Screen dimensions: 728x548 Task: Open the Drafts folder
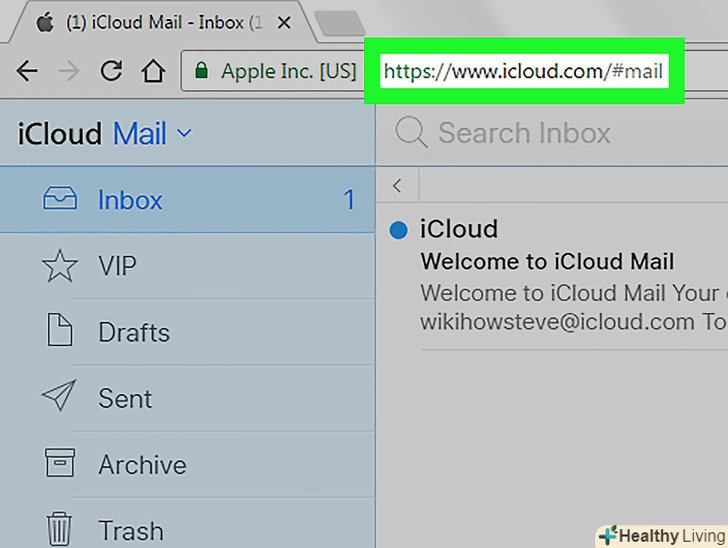[x=188, y=332]
